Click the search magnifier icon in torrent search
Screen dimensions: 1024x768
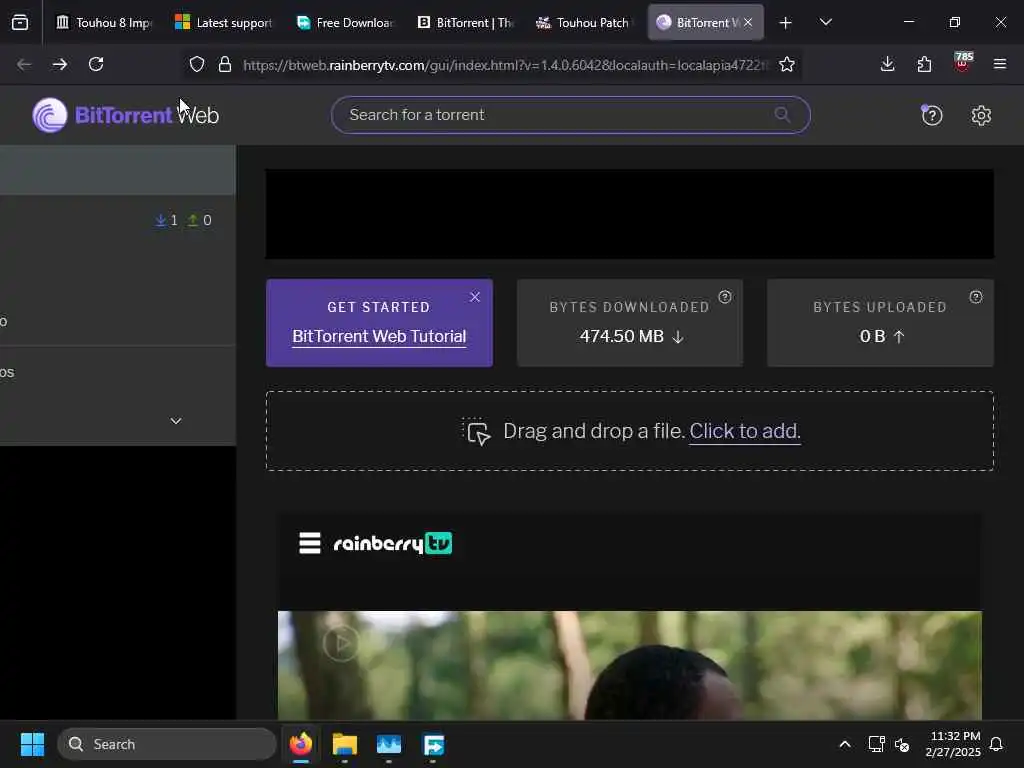(782, 115)
